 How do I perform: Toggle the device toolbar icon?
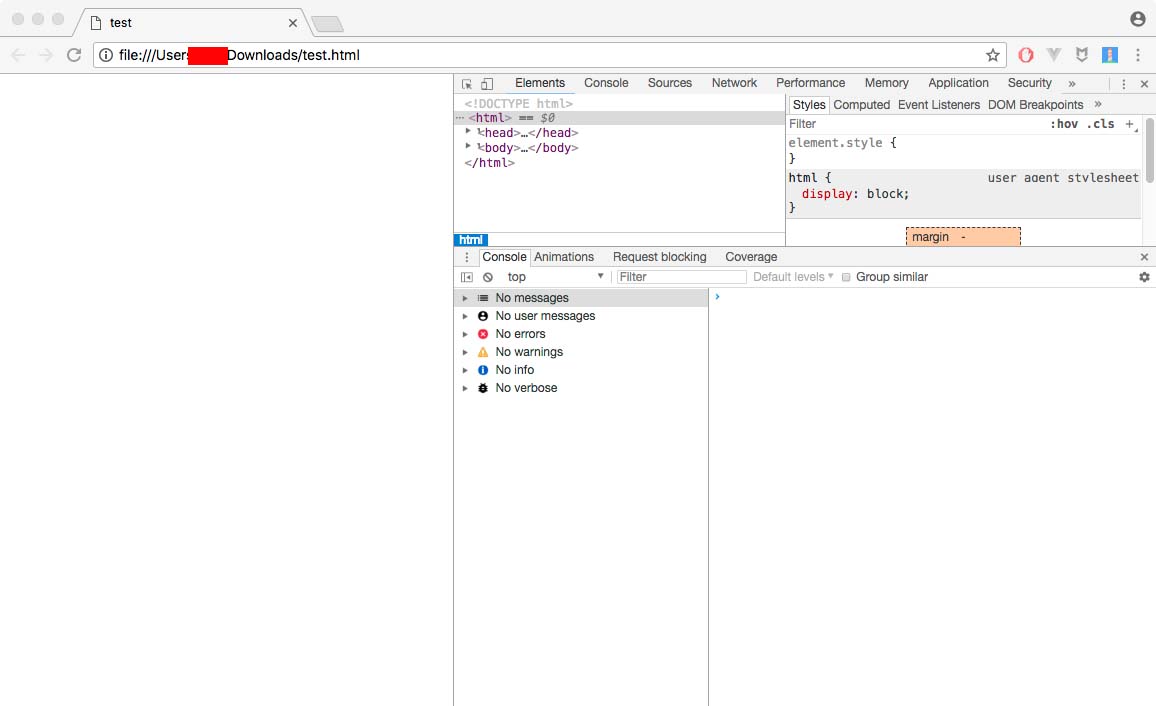pyautogui.click(x=487, y=84)
